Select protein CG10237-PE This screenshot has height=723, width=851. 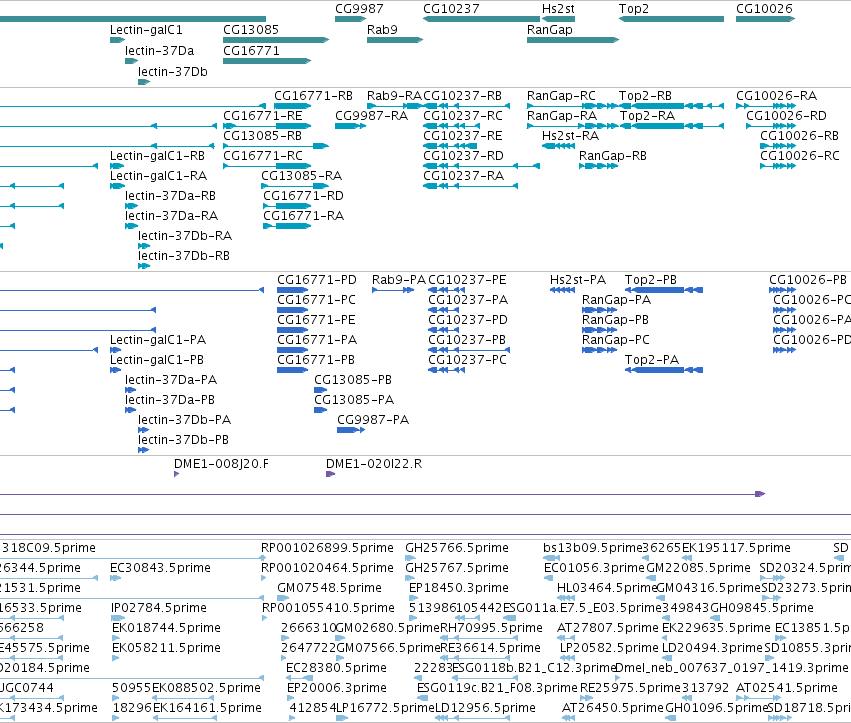(467, 280)
